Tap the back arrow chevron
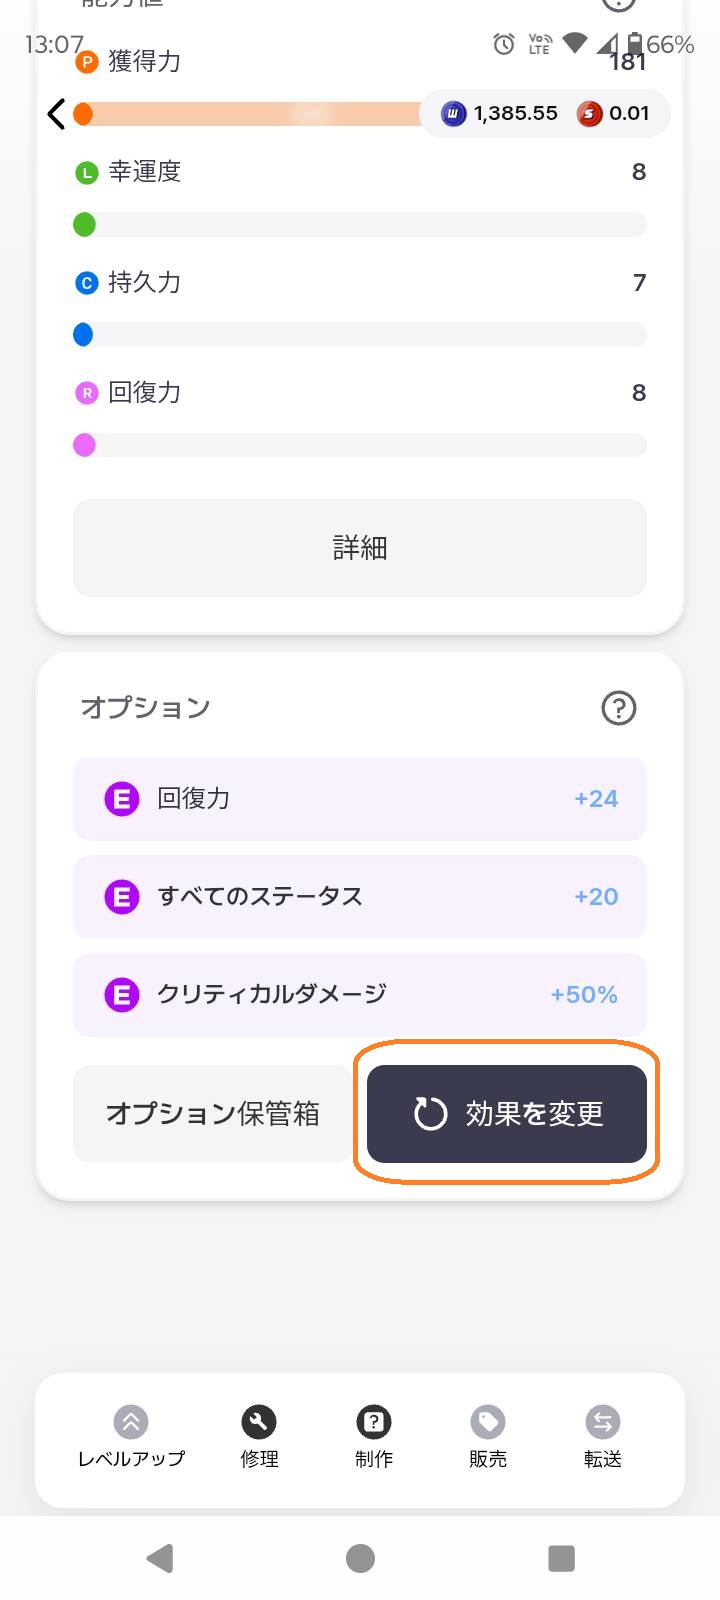Image resolution: width=720 pixels, height=1600 pixels. click(57, 114)
